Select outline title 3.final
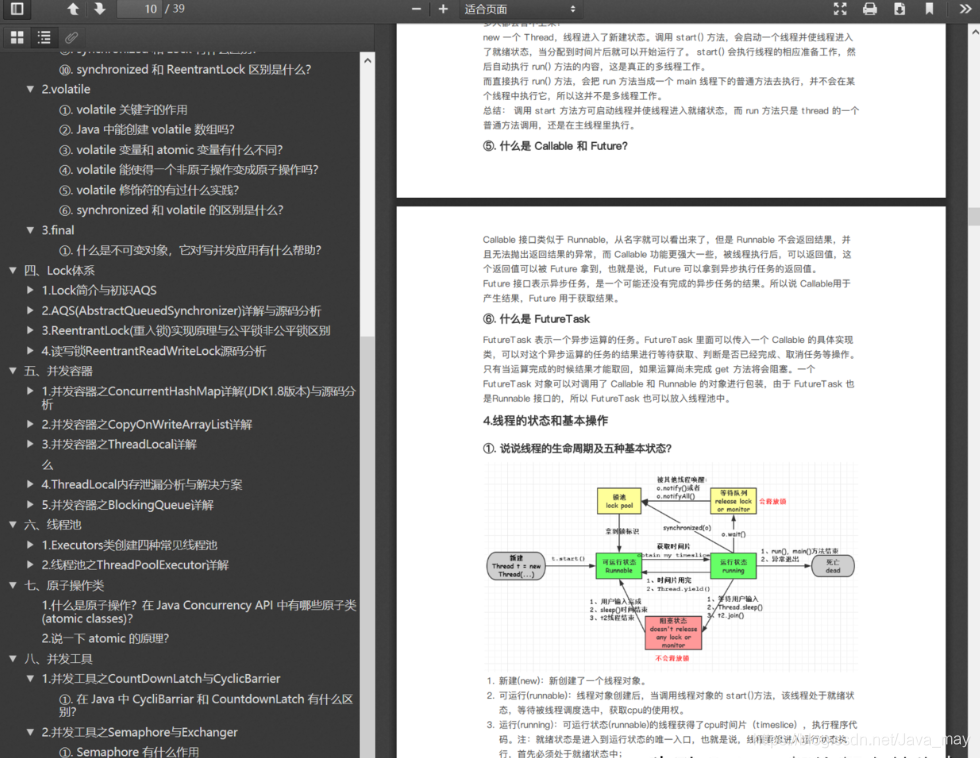Viewport: 980px width, 758px height. [58, 230]
